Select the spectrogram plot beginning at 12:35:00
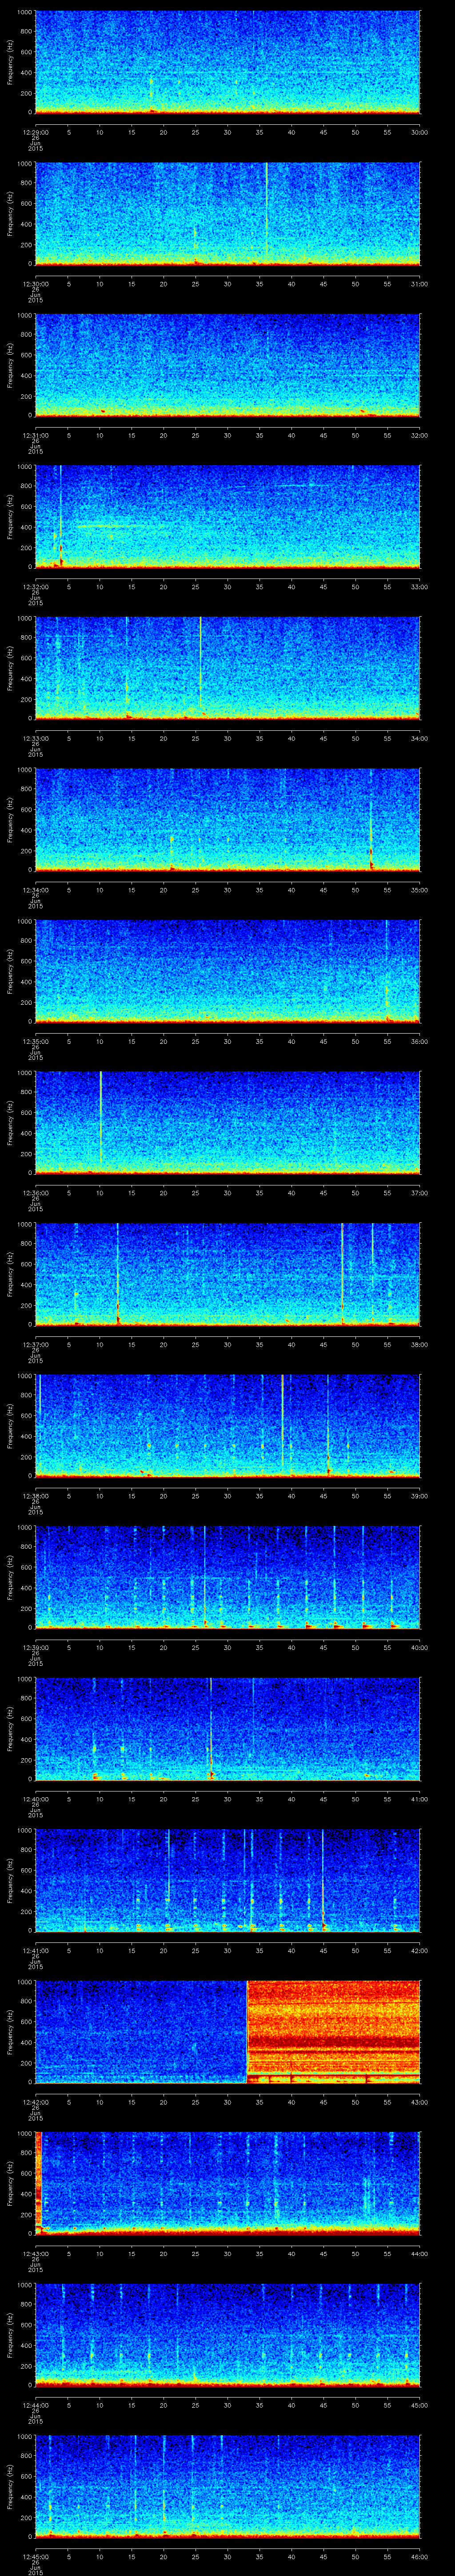455x2576 pixels. point(228,971)
